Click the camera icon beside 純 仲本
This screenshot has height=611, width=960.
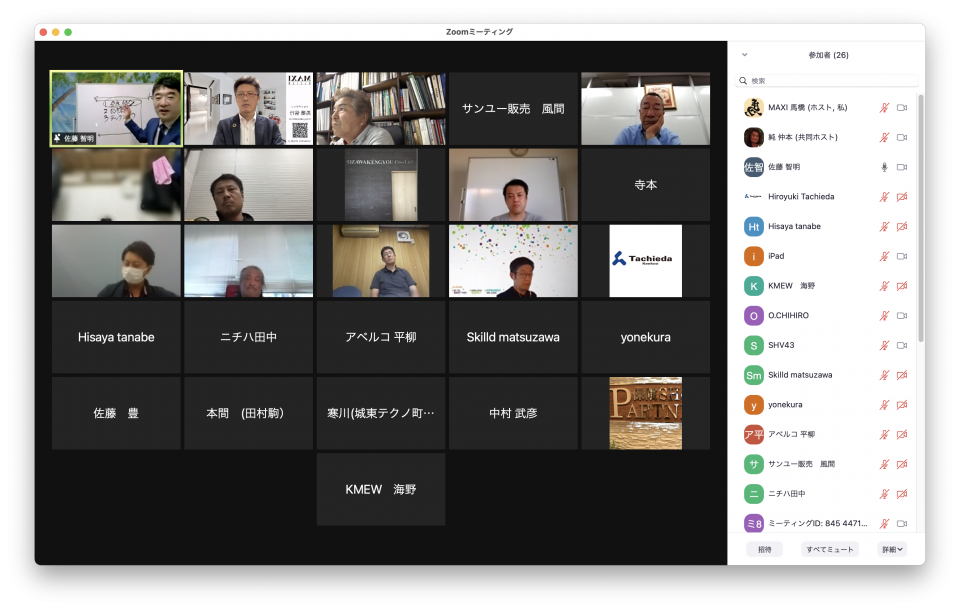click(x=902, y=137)
